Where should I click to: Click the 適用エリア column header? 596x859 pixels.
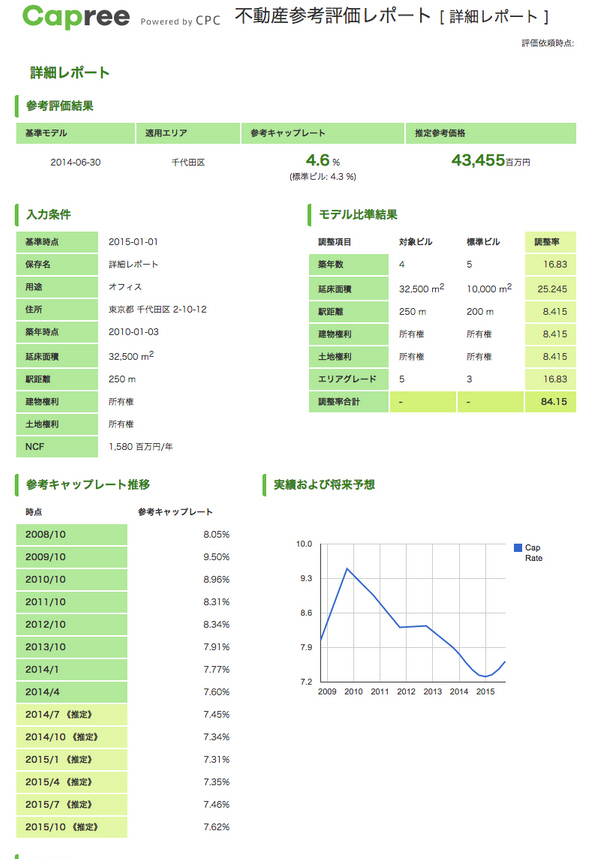pyautogui.click(x=188, y=133)
